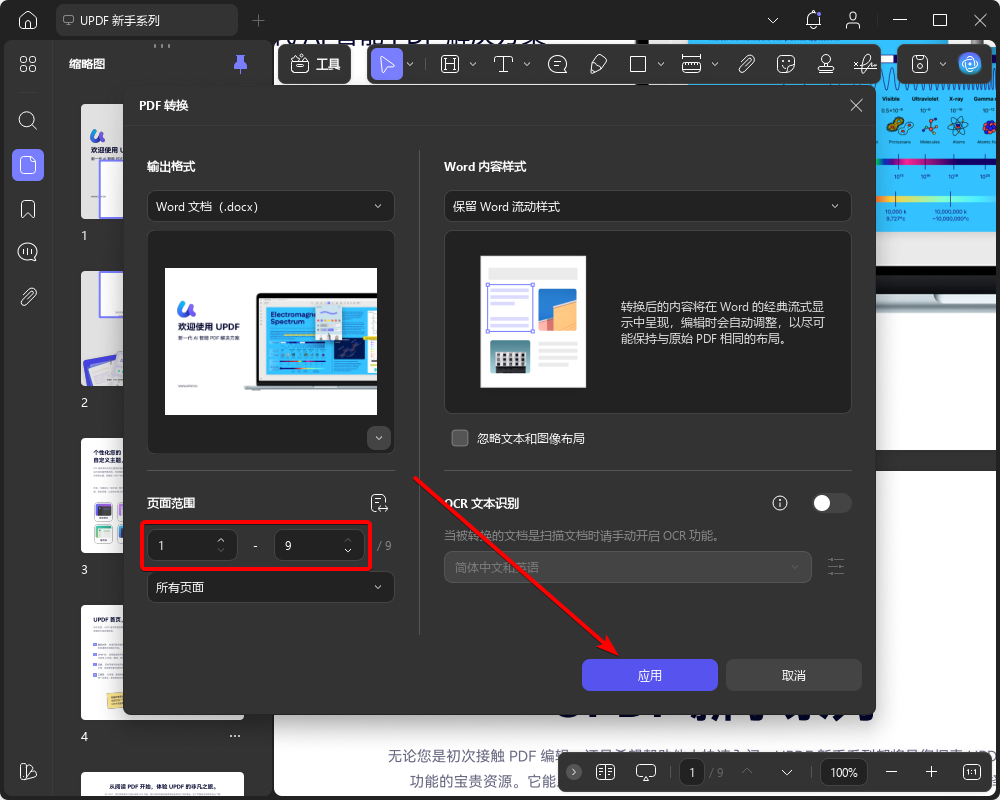
Task: Open the notifications bell
Action: [x=813, y=20]
